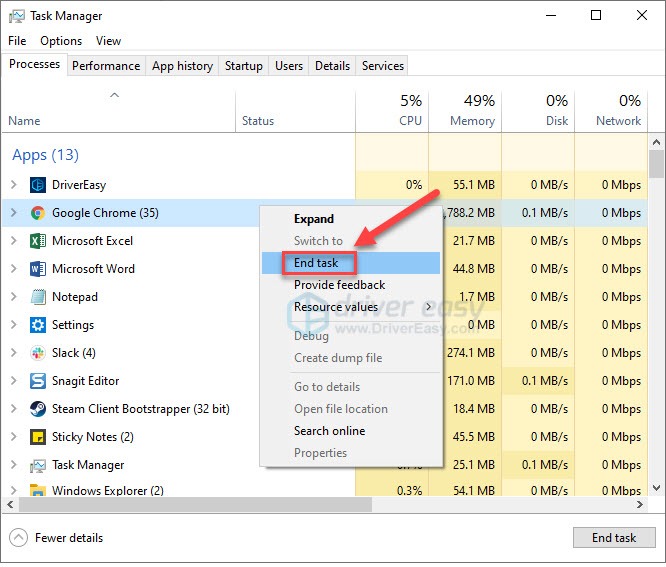666x567 pixels.
Task: Collapse view with Fewer details toggle
Action: [x=56, y=538]
